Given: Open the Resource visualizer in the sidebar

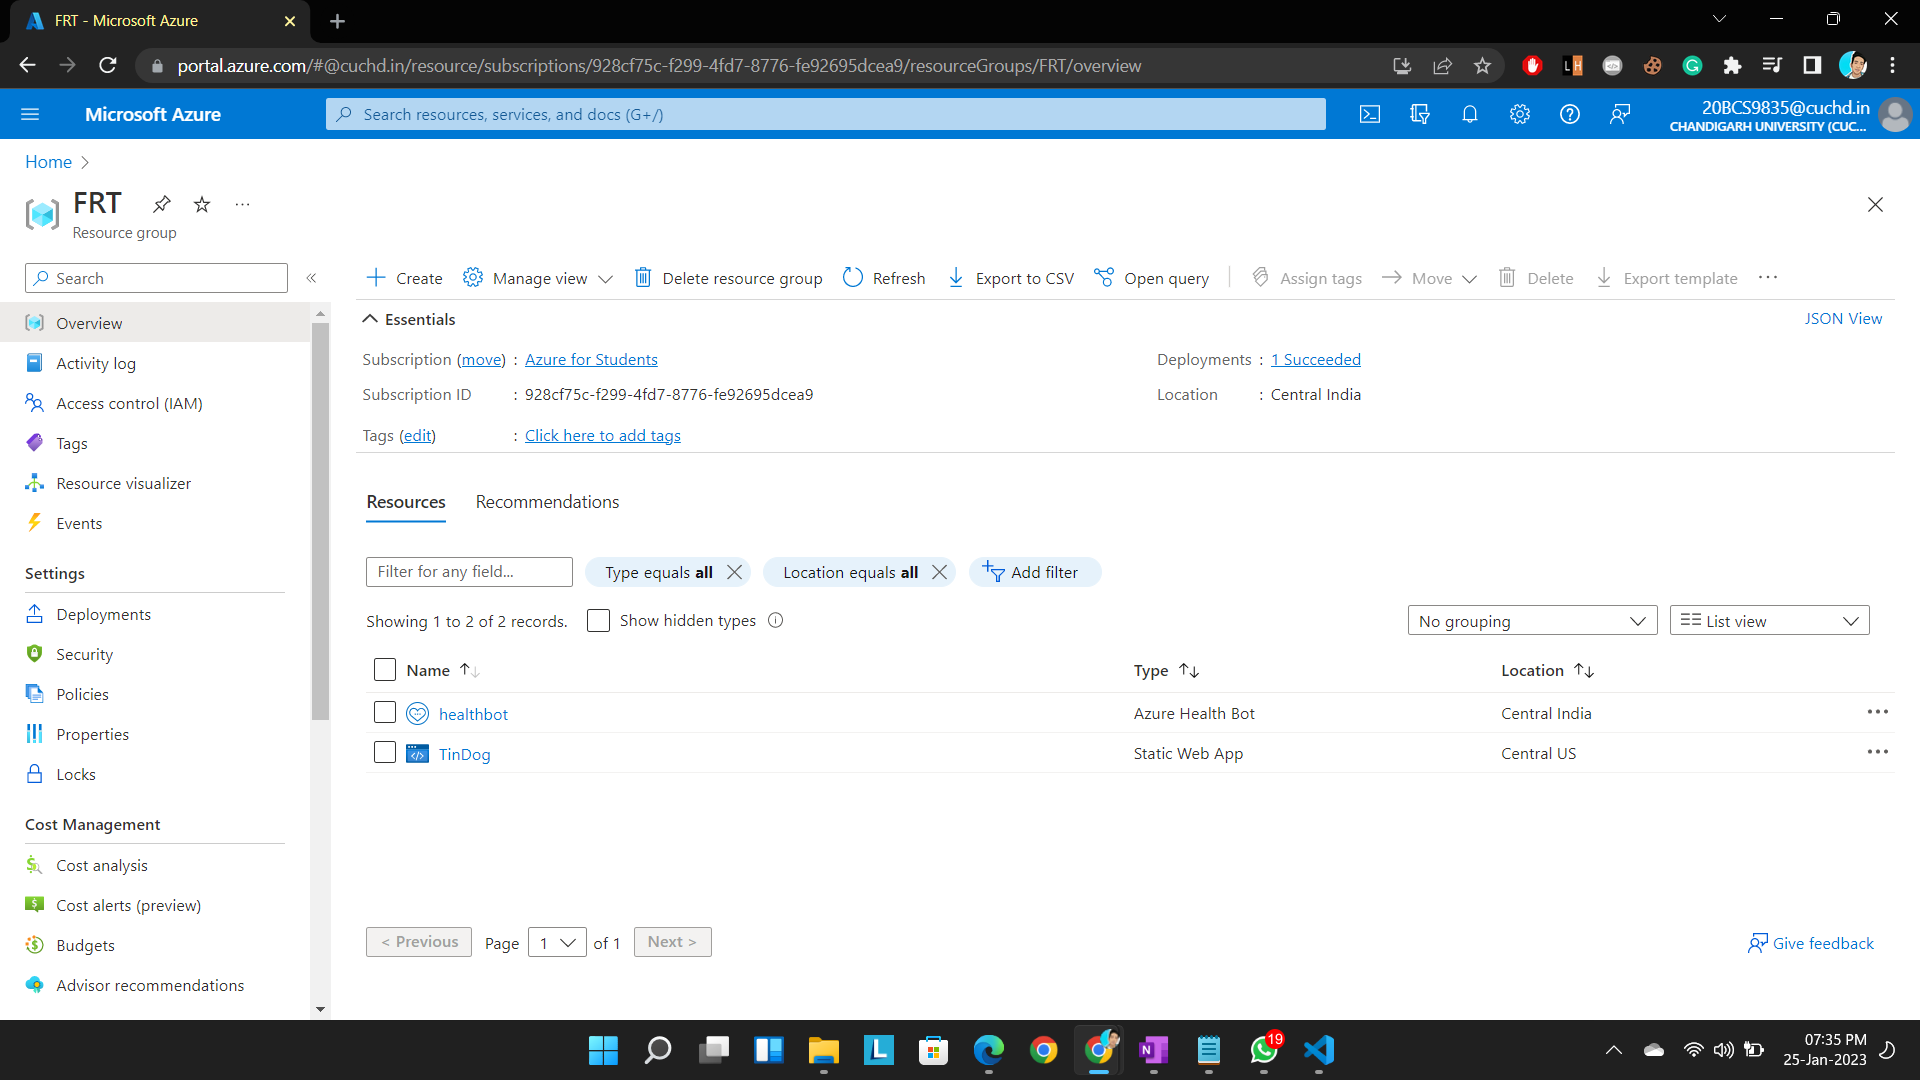Looking at the screenshot, I should [122, 483].
